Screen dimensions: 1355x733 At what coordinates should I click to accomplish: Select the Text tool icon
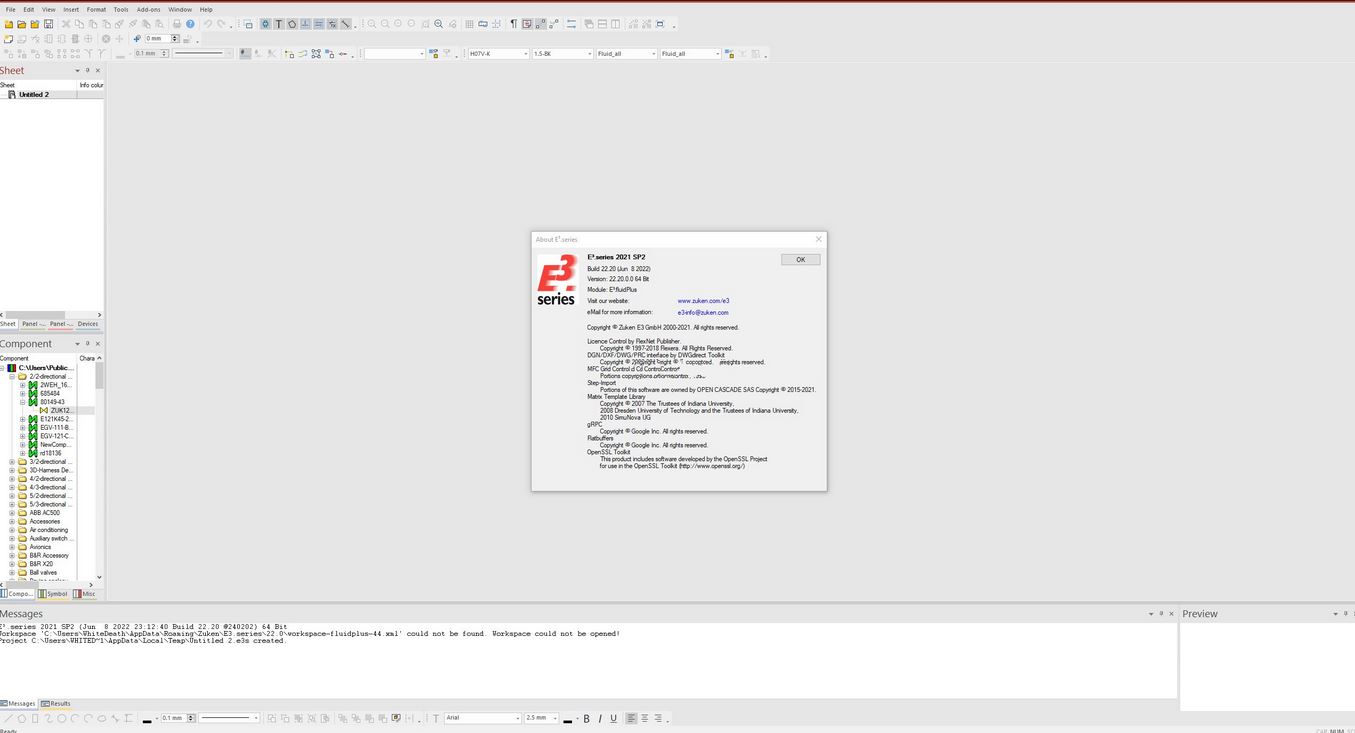[278, 24]
